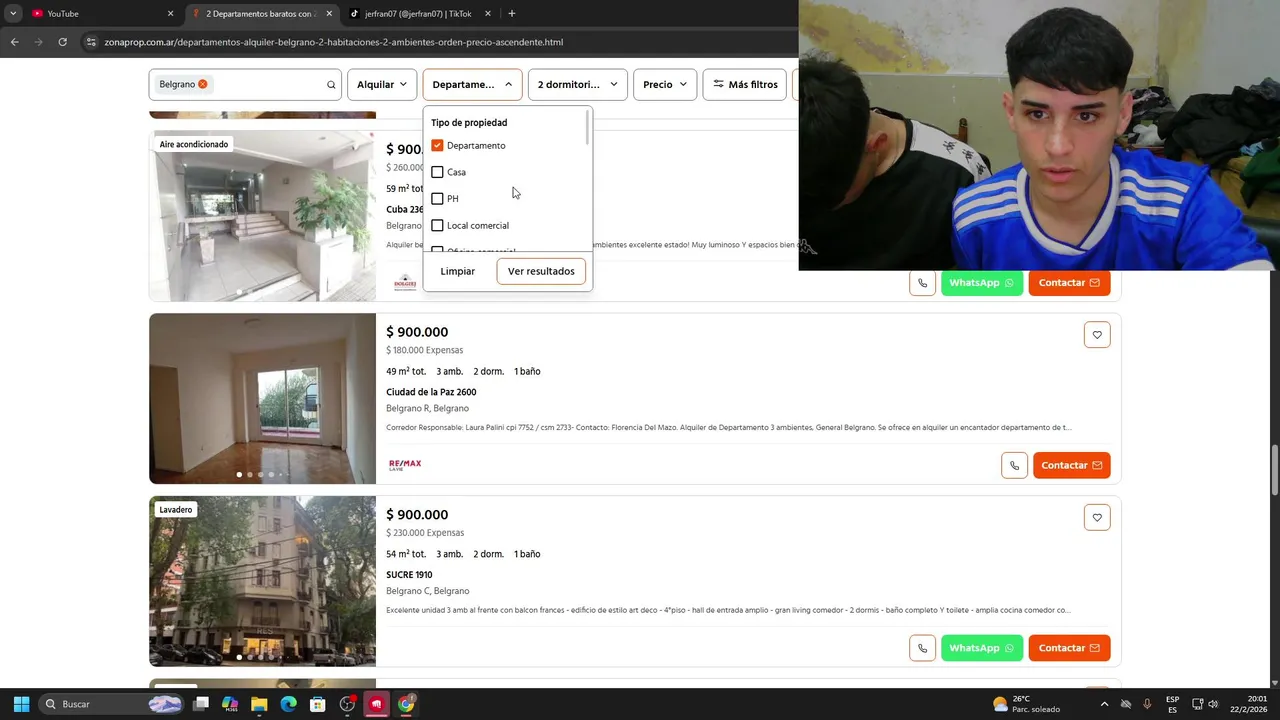Click Contactar on SUCRE 1910 listing

[x=1069, y=648]
